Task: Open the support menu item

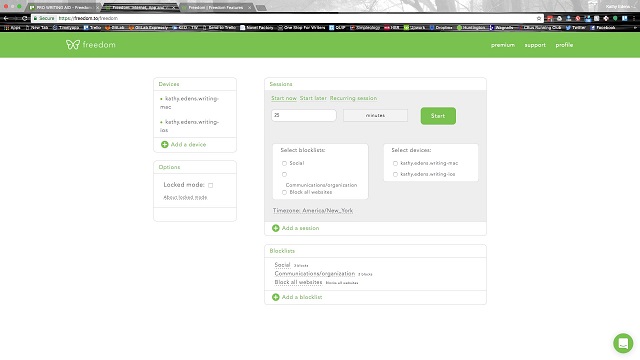Action: pyautogui.click(x=535, y=45)
